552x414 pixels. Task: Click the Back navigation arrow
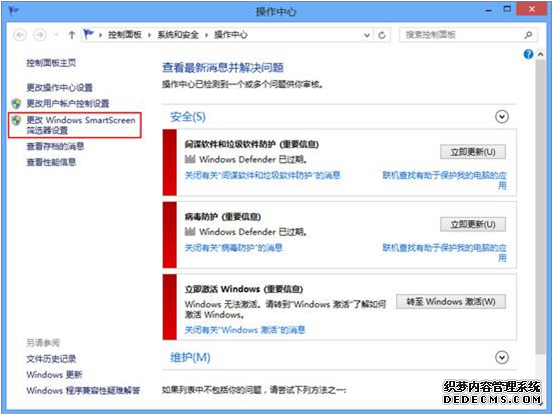(20, 35)
